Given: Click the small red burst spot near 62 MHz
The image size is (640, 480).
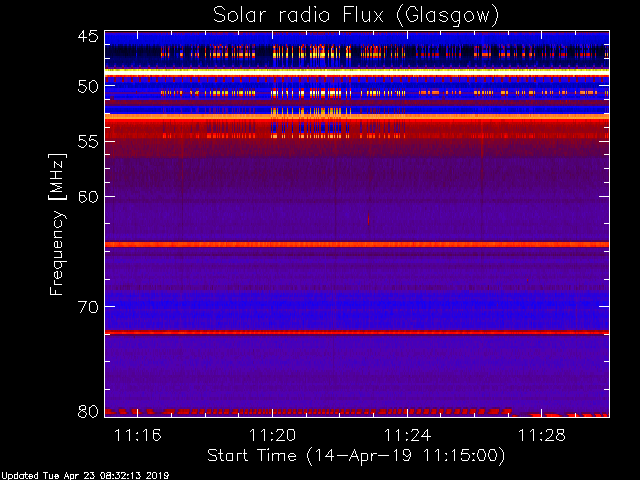Looking at the screenshot, I should click(x=369, y=219).
